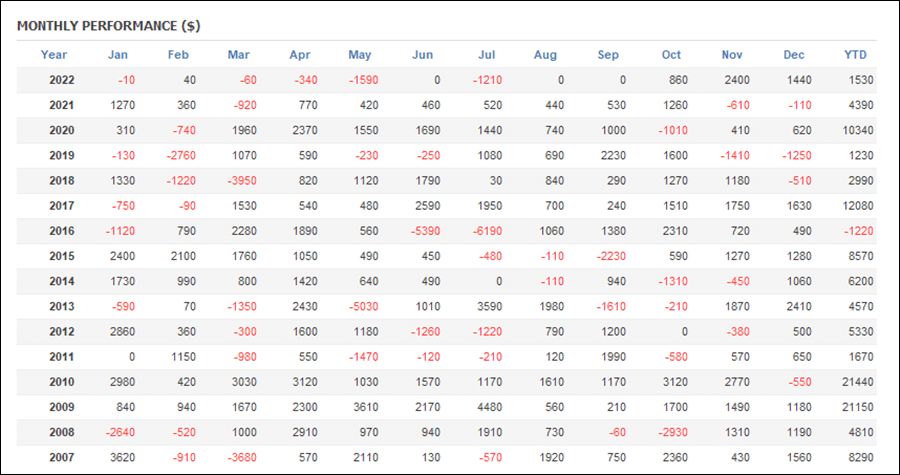This screenshot has height=475, width=900.
Task: Click the 2017 Jun value 2590
Action: (x=428, y=206)
